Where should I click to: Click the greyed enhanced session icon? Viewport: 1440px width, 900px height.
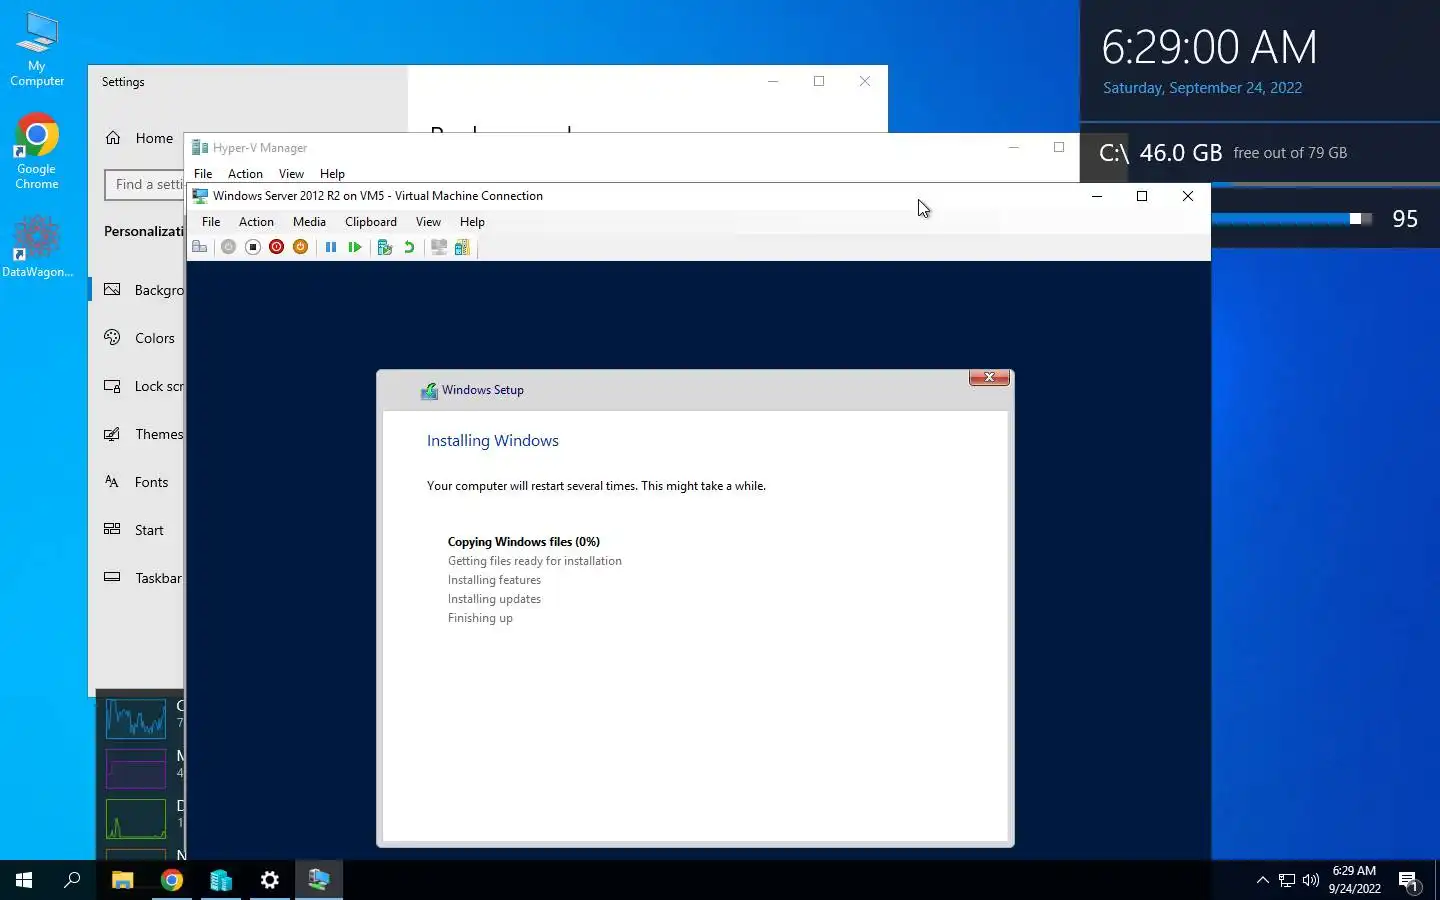point(439,247)
